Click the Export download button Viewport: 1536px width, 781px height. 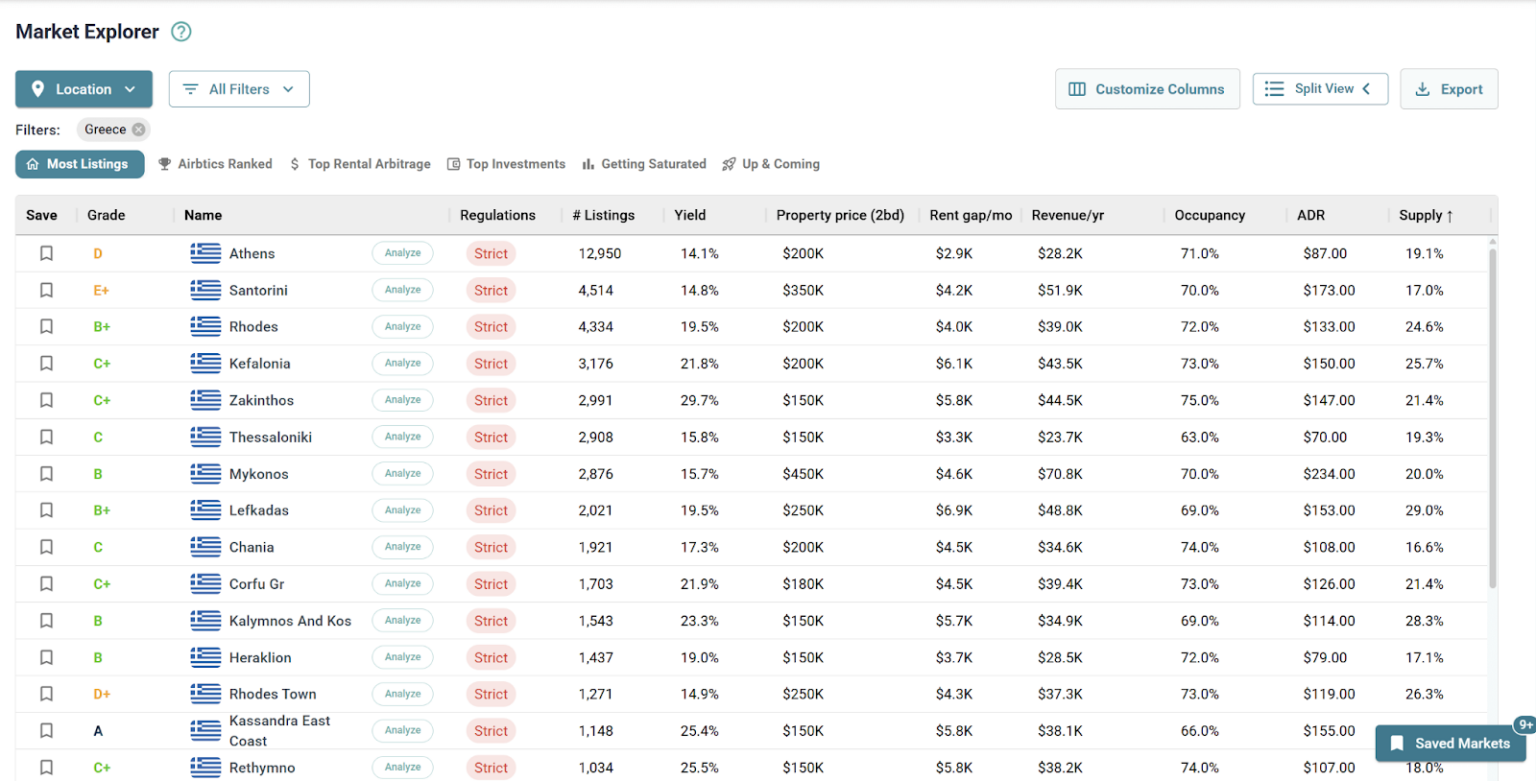pos(1449,89)
